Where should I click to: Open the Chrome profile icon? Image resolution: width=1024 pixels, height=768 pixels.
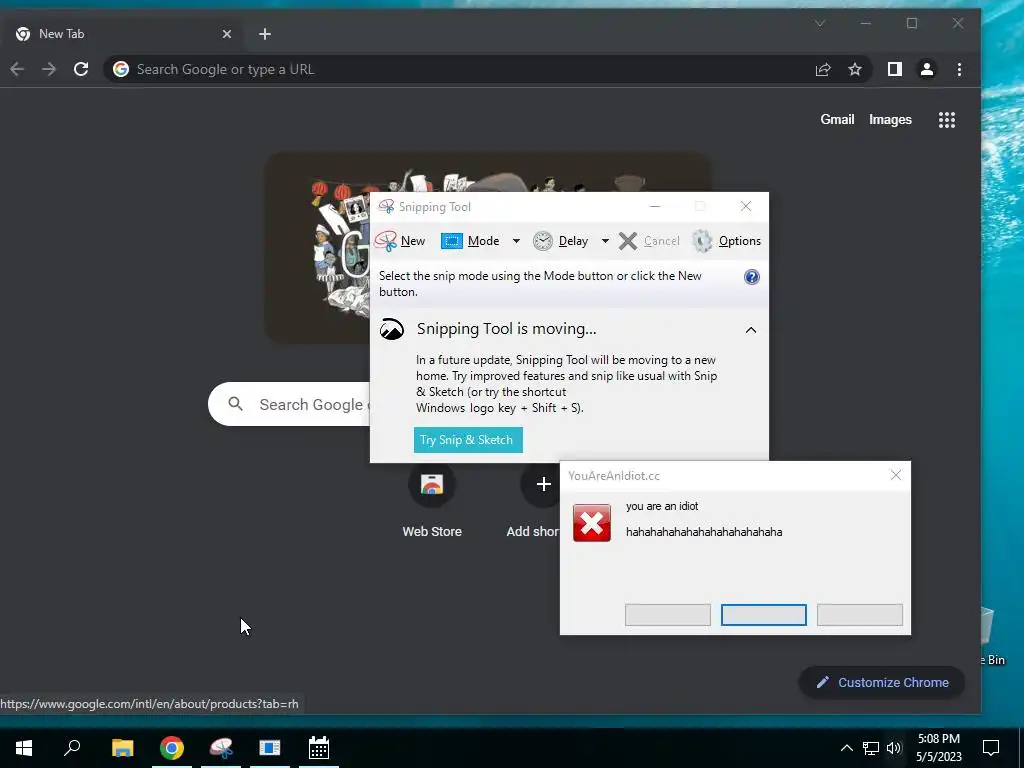click(x=927, y=69)
